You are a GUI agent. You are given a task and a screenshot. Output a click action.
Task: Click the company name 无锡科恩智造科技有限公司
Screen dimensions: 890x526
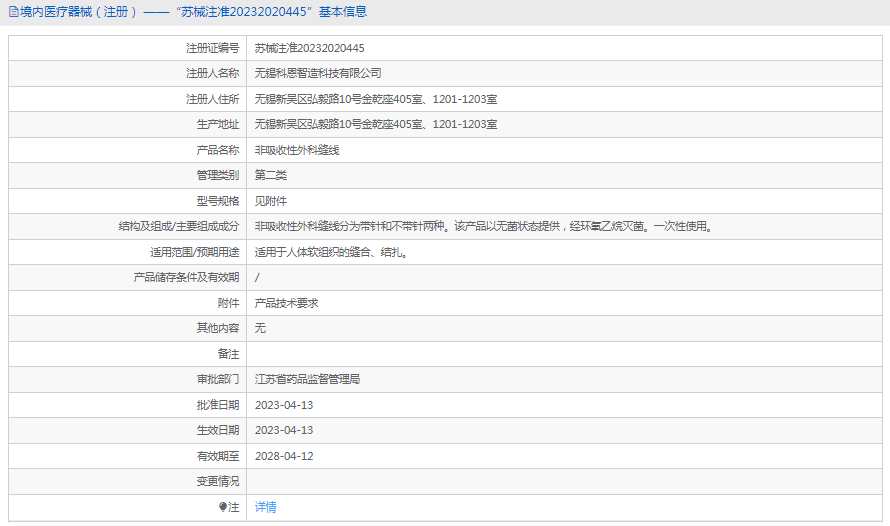coord(318,73)
